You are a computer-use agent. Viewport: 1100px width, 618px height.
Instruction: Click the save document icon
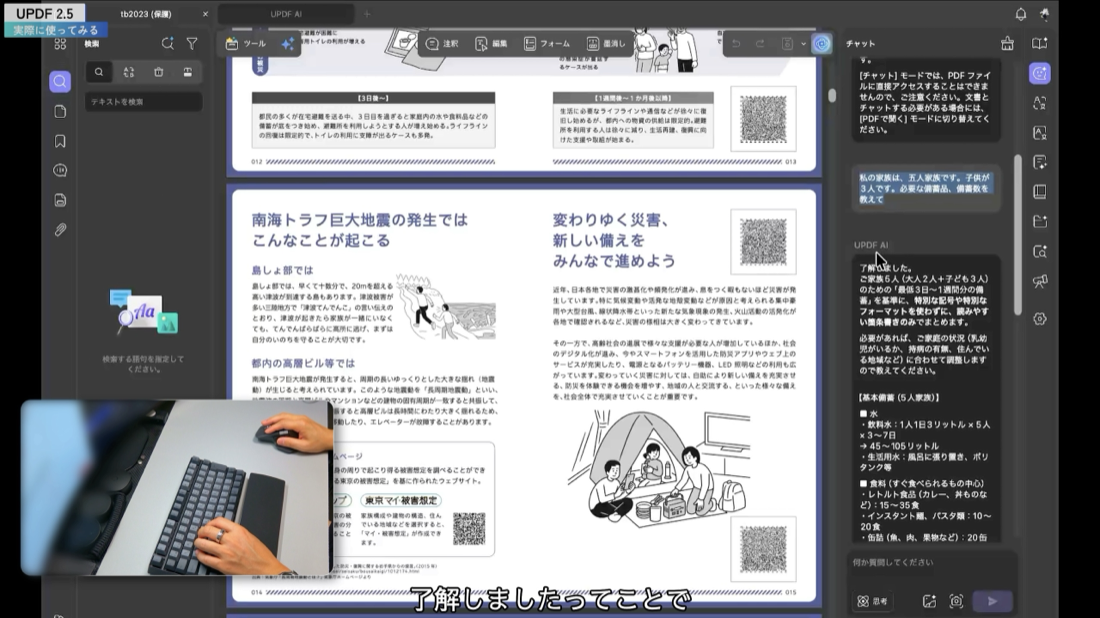pyautogui.click(x=787, y=43)
